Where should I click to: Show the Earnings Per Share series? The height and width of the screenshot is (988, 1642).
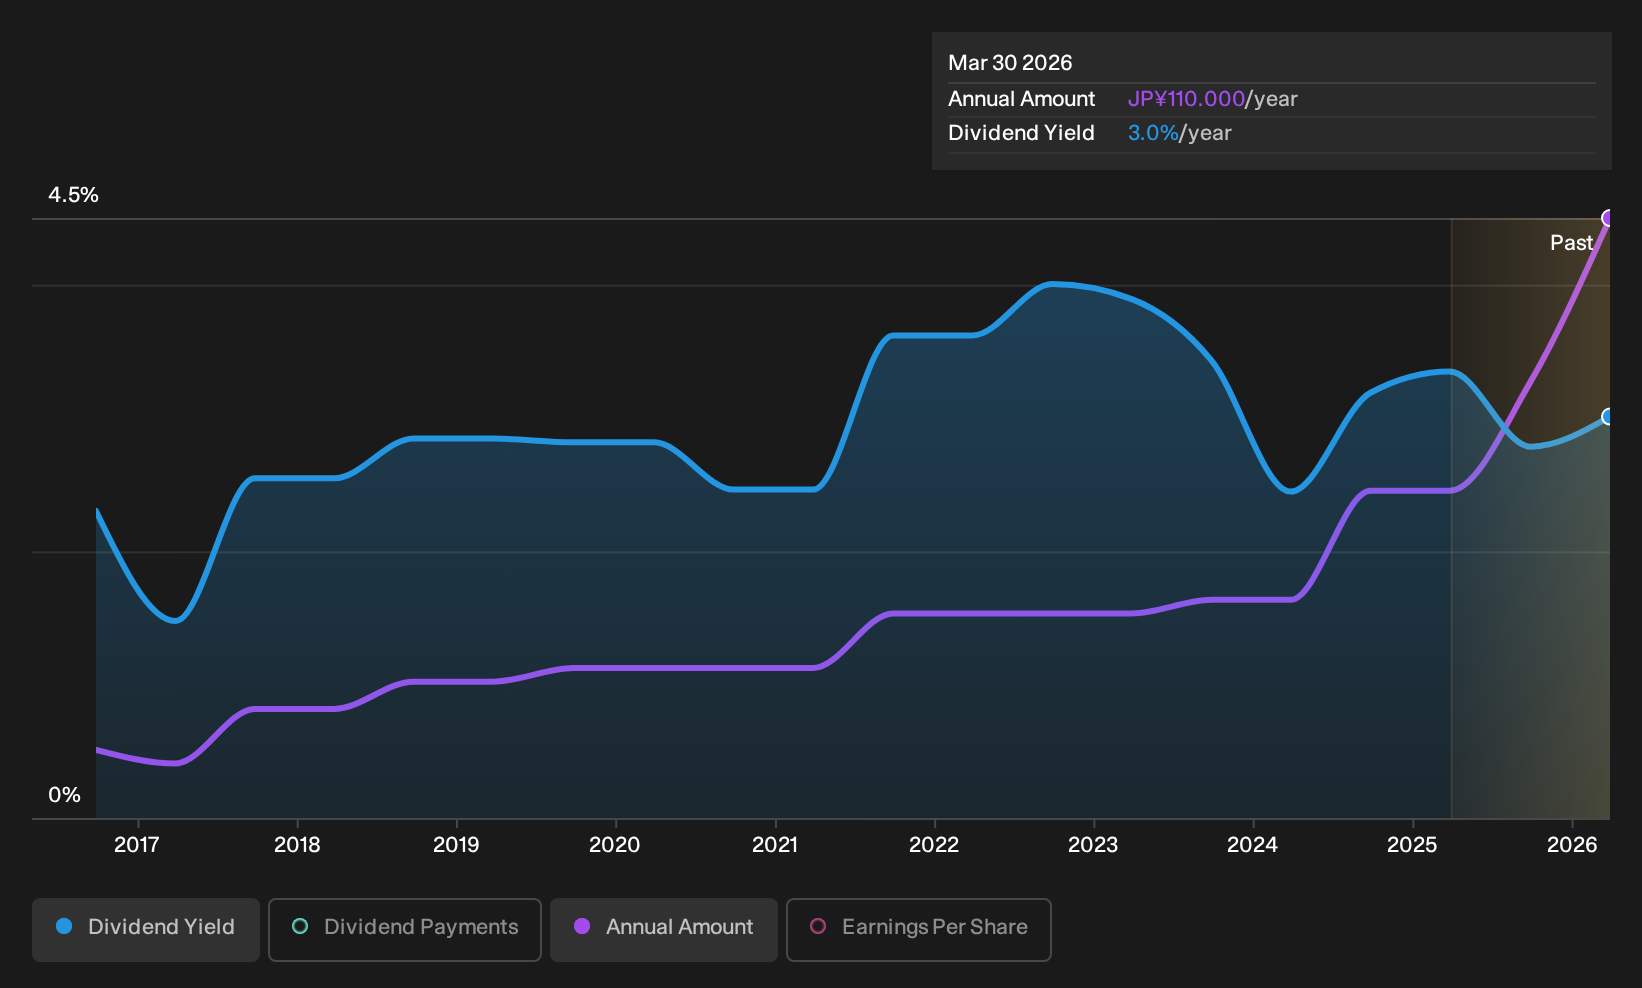click(919, 929)
